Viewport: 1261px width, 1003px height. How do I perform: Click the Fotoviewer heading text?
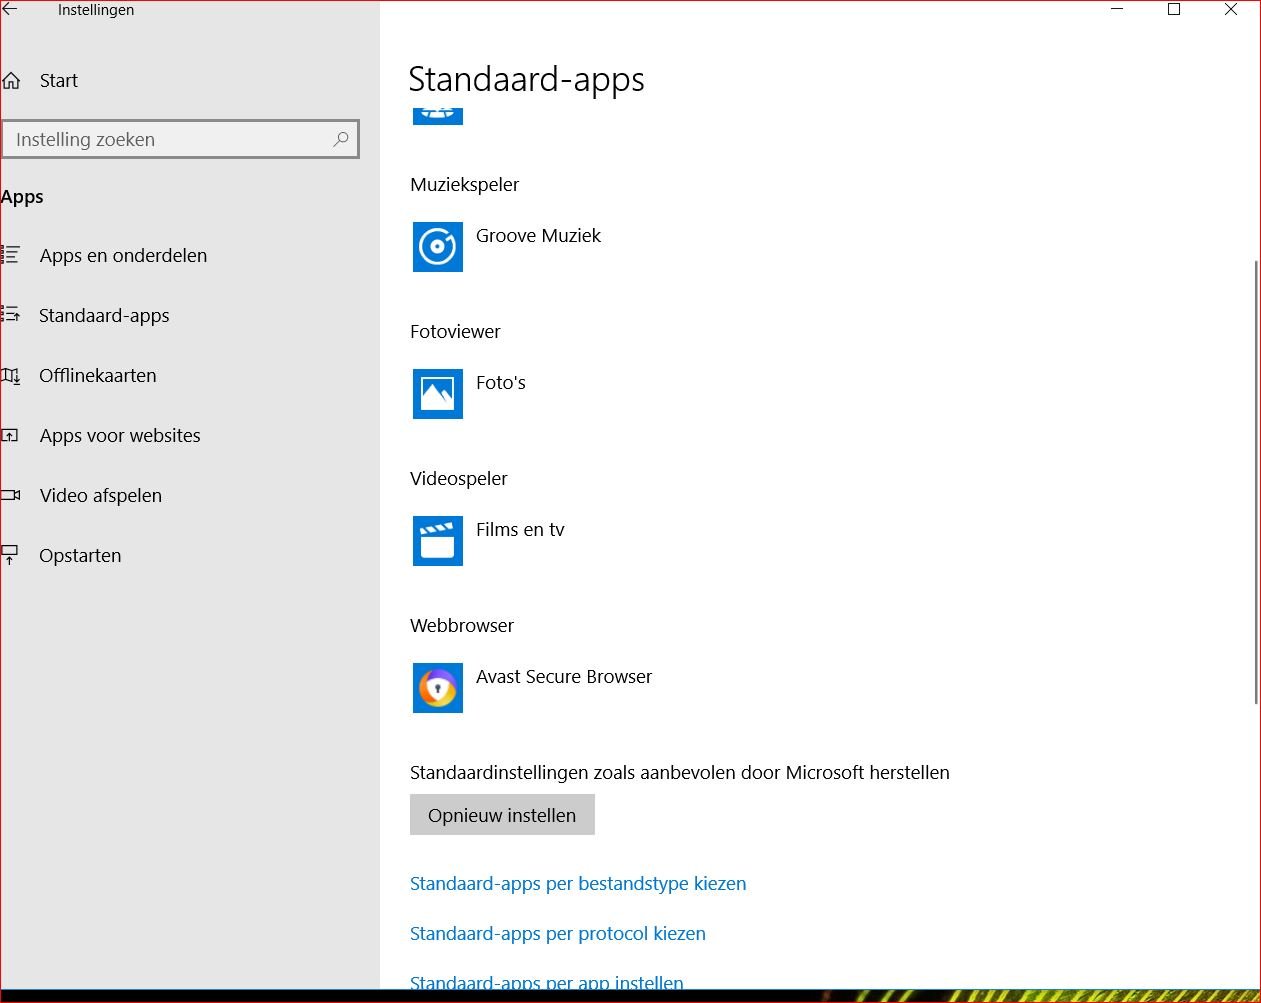coord(455,331)
